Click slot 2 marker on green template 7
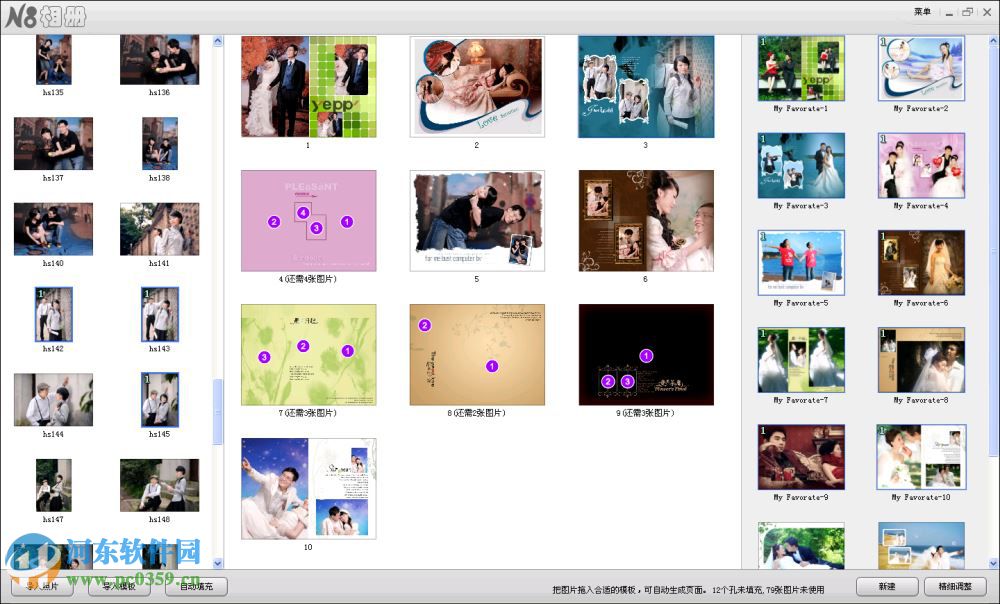Screen dimensions: 1000x604 click(301, 347)
